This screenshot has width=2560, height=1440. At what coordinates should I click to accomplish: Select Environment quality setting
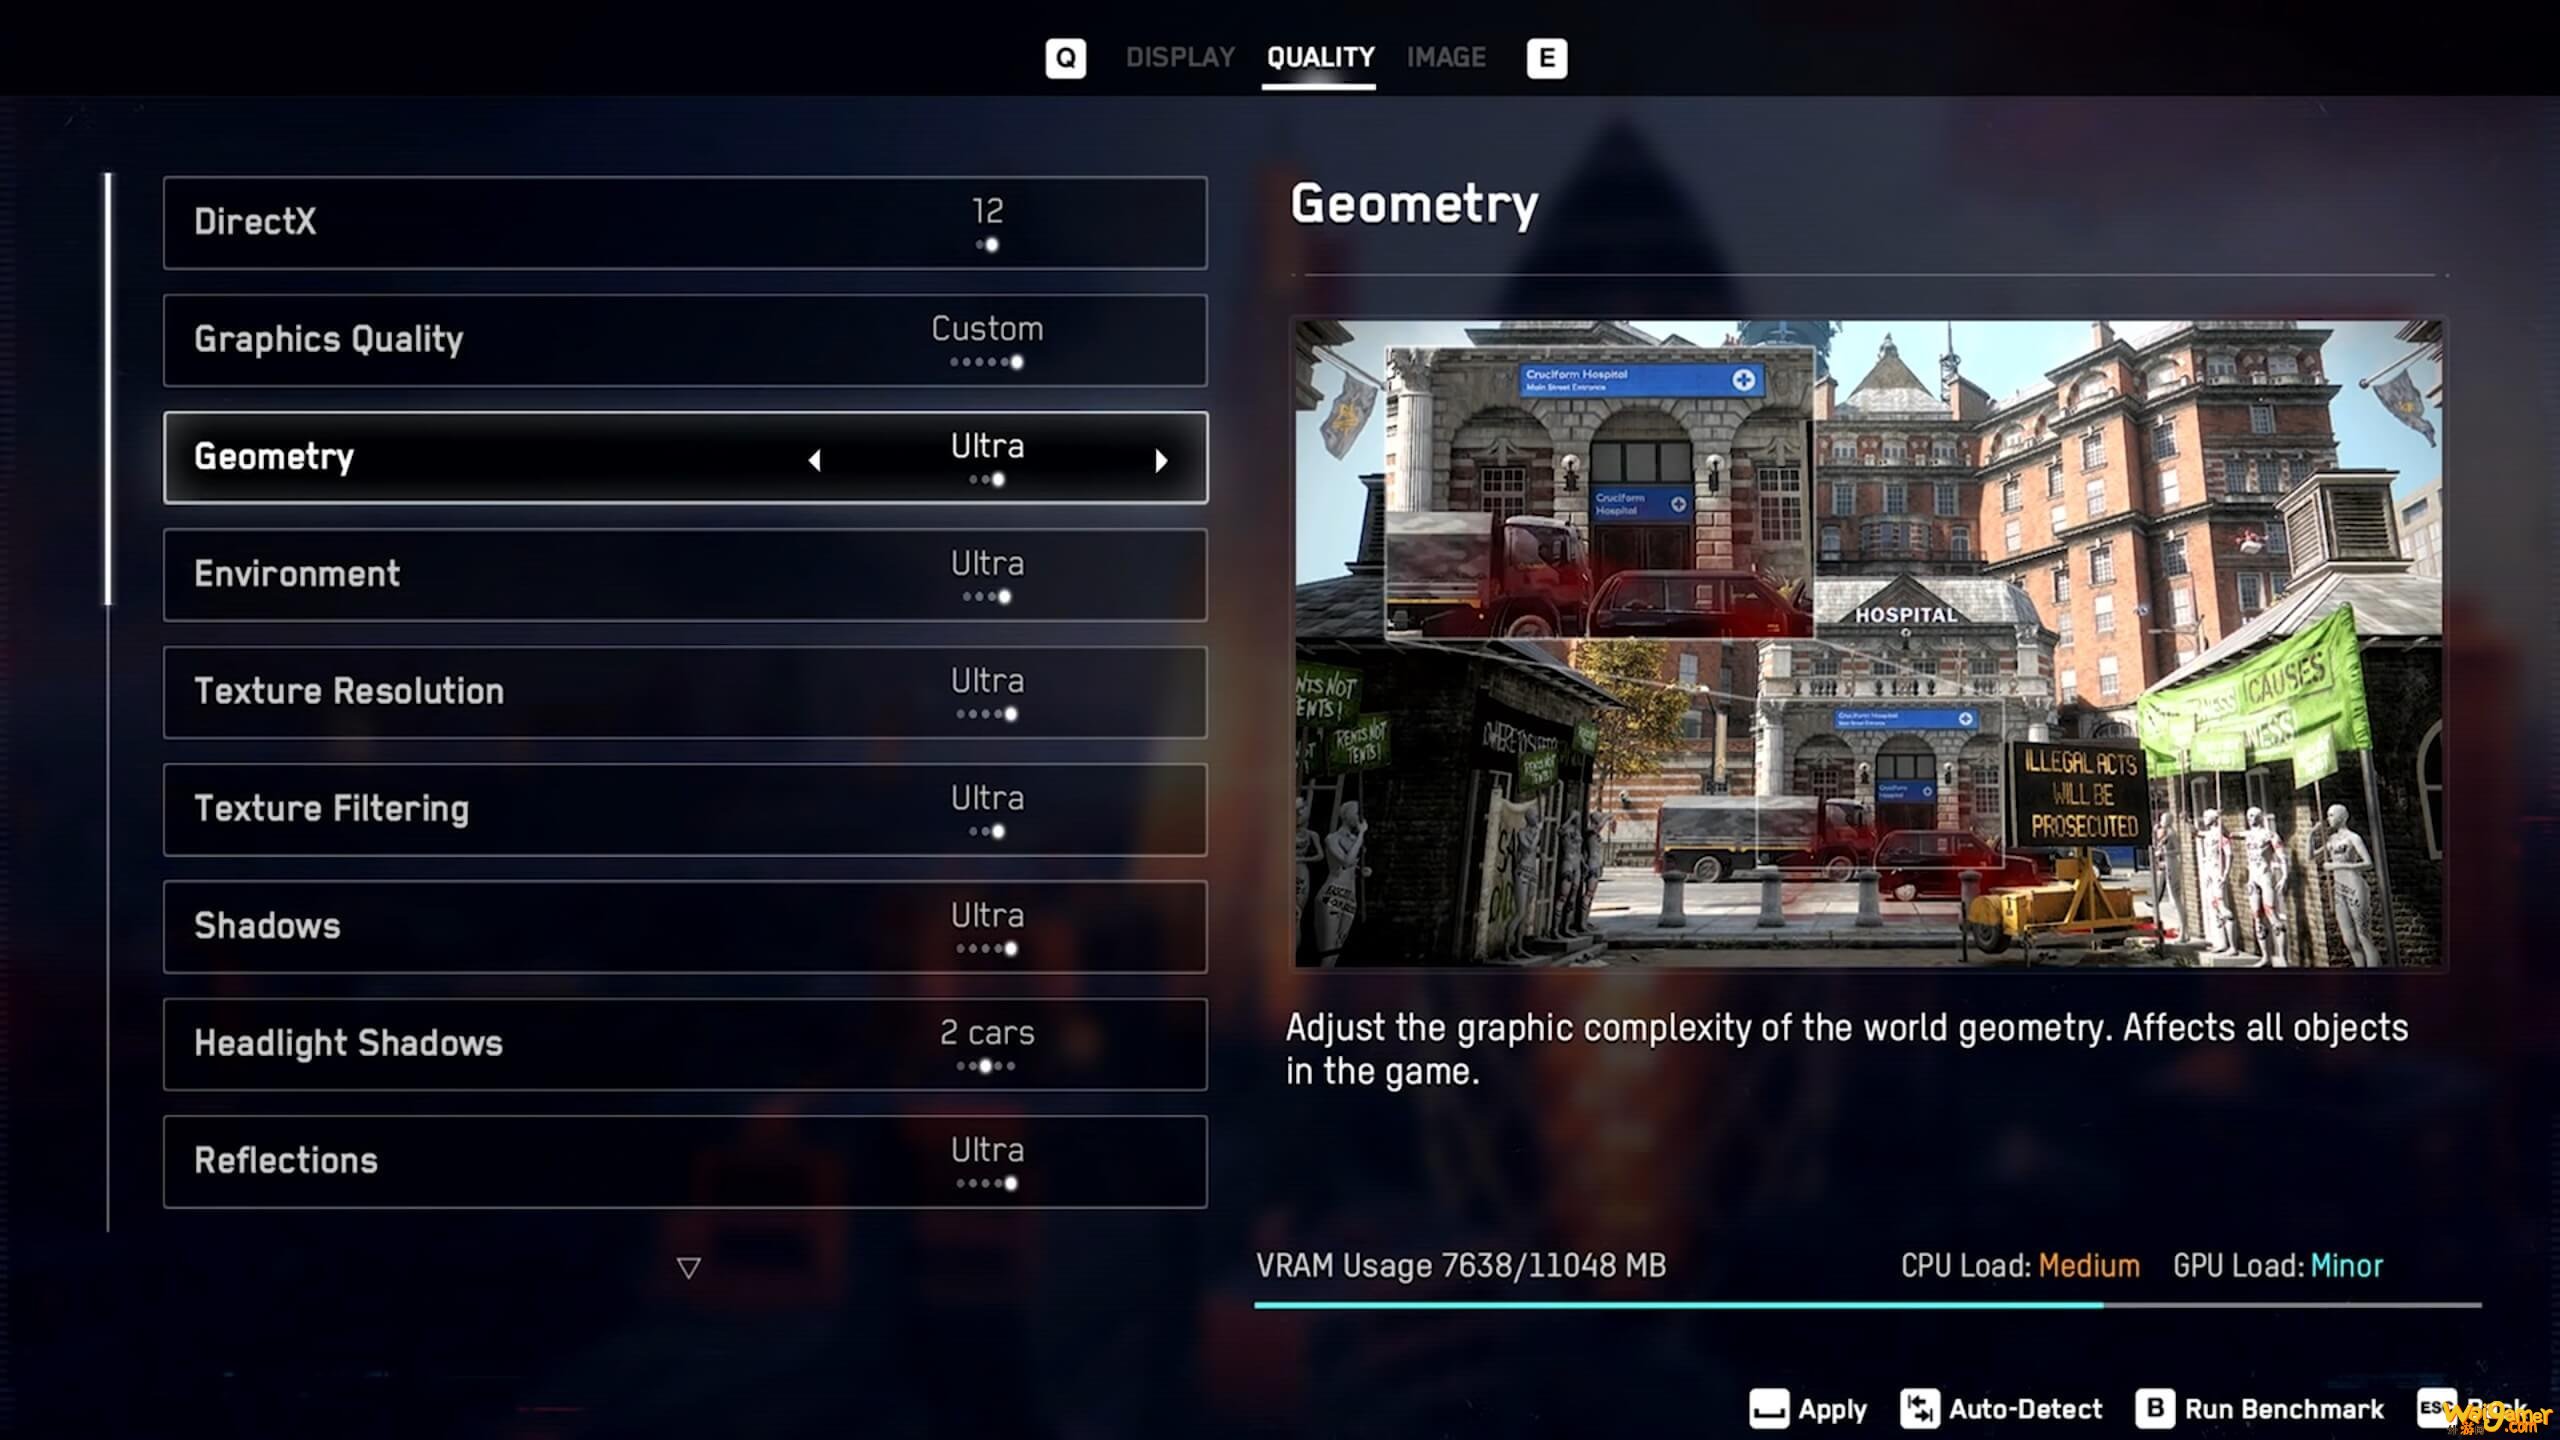pyautogui.click(x=686, y=573)
